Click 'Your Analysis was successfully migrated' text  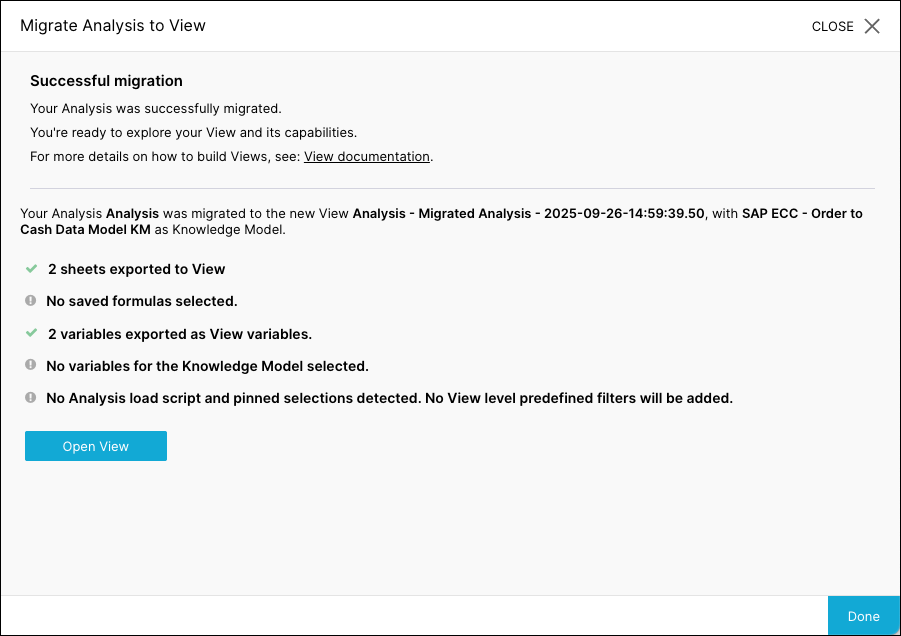pos(156,108)
